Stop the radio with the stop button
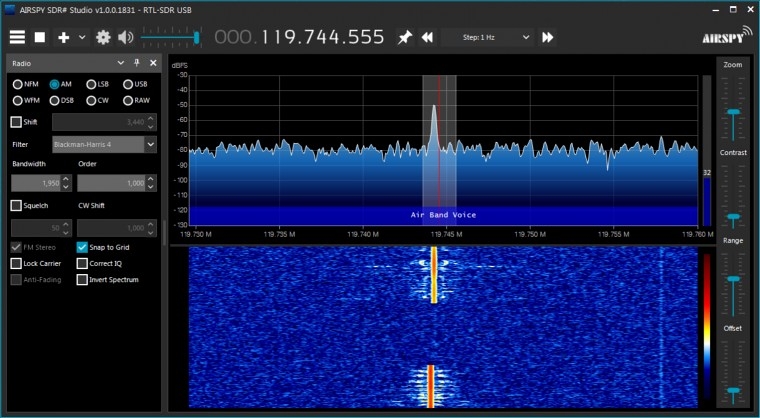Screen dimensions: 760x418 point(40,37)
